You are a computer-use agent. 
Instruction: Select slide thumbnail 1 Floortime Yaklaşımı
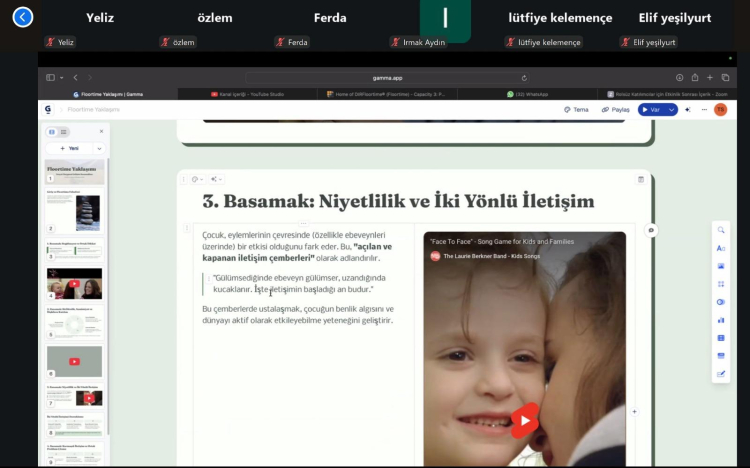(x=75, y=172)
